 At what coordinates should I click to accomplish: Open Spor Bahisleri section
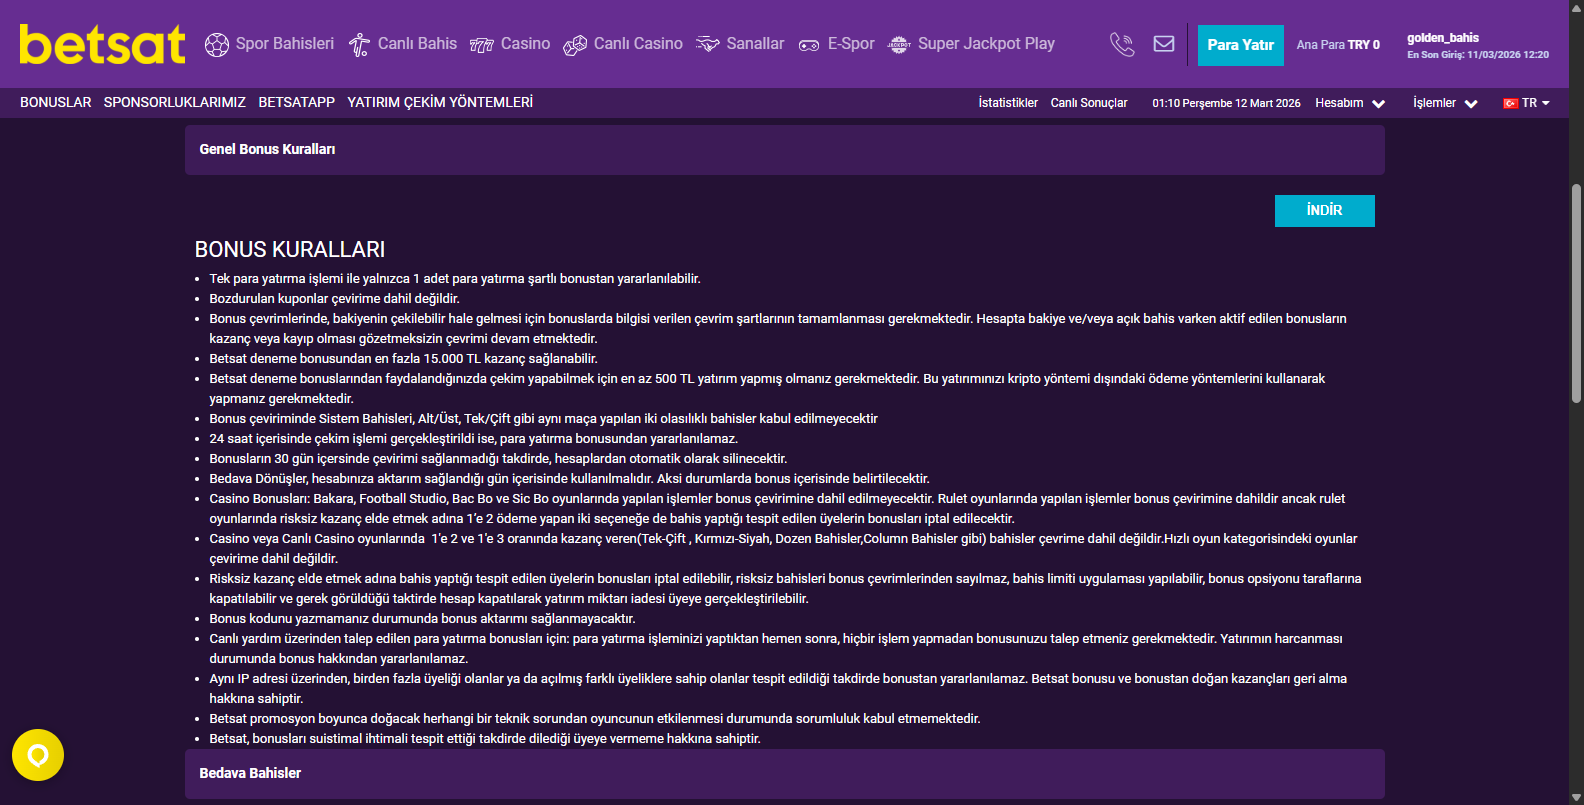click(285, 44)
